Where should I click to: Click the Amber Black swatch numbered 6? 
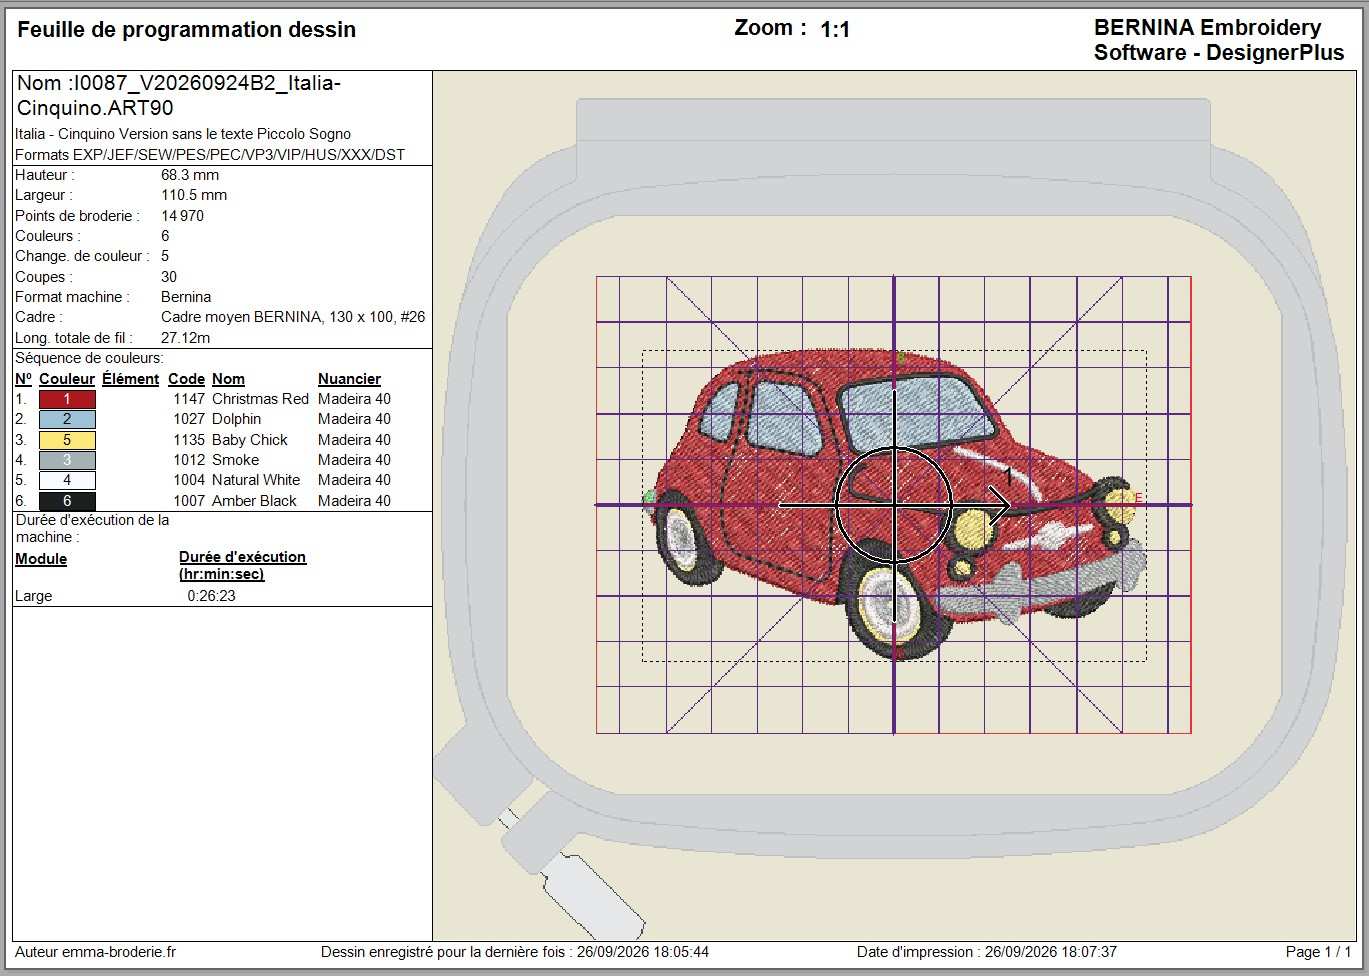click(67, 501)
